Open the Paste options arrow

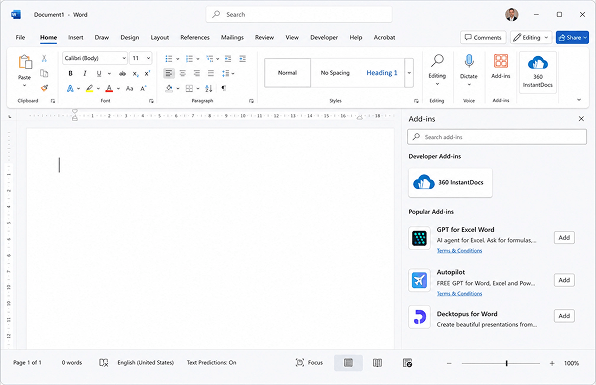tap(24, 86)
